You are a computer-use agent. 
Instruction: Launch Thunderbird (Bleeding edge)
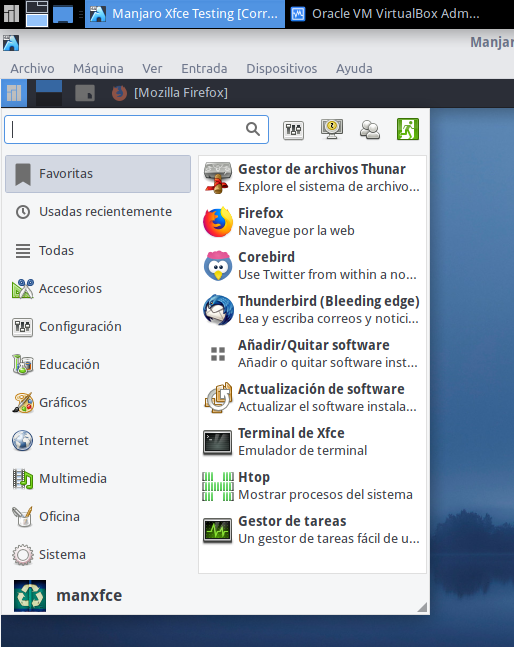[x=312, y=310]
